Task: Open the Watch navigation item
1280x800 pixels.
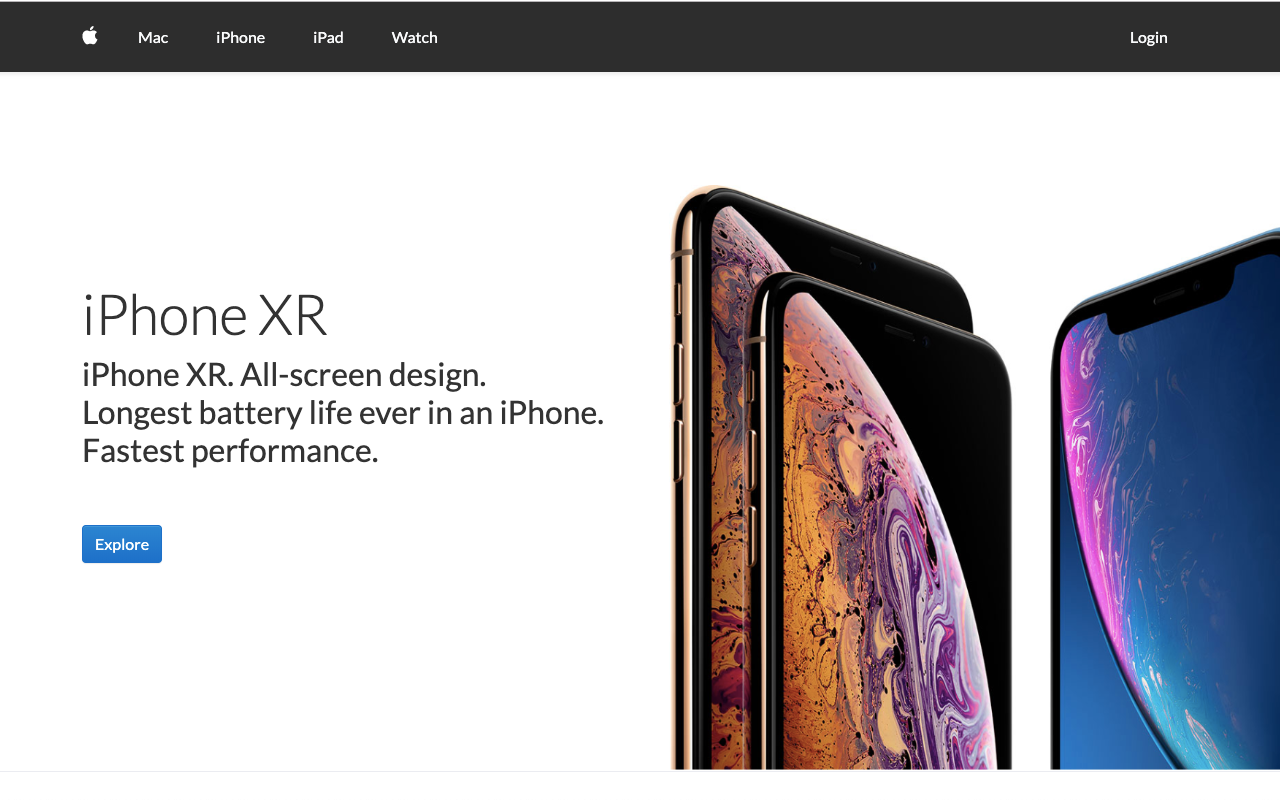Action: coord(414,37)
